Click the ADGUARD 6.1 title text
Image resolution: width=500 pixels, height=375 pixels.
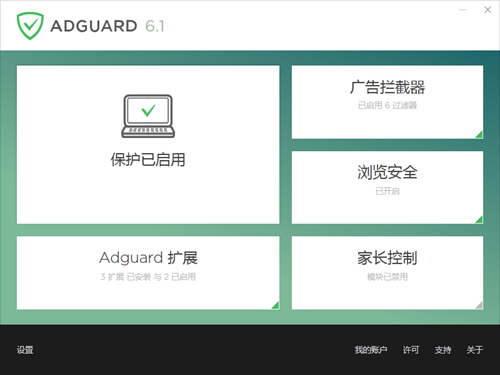pyautogui.click(x=107, y=26)
